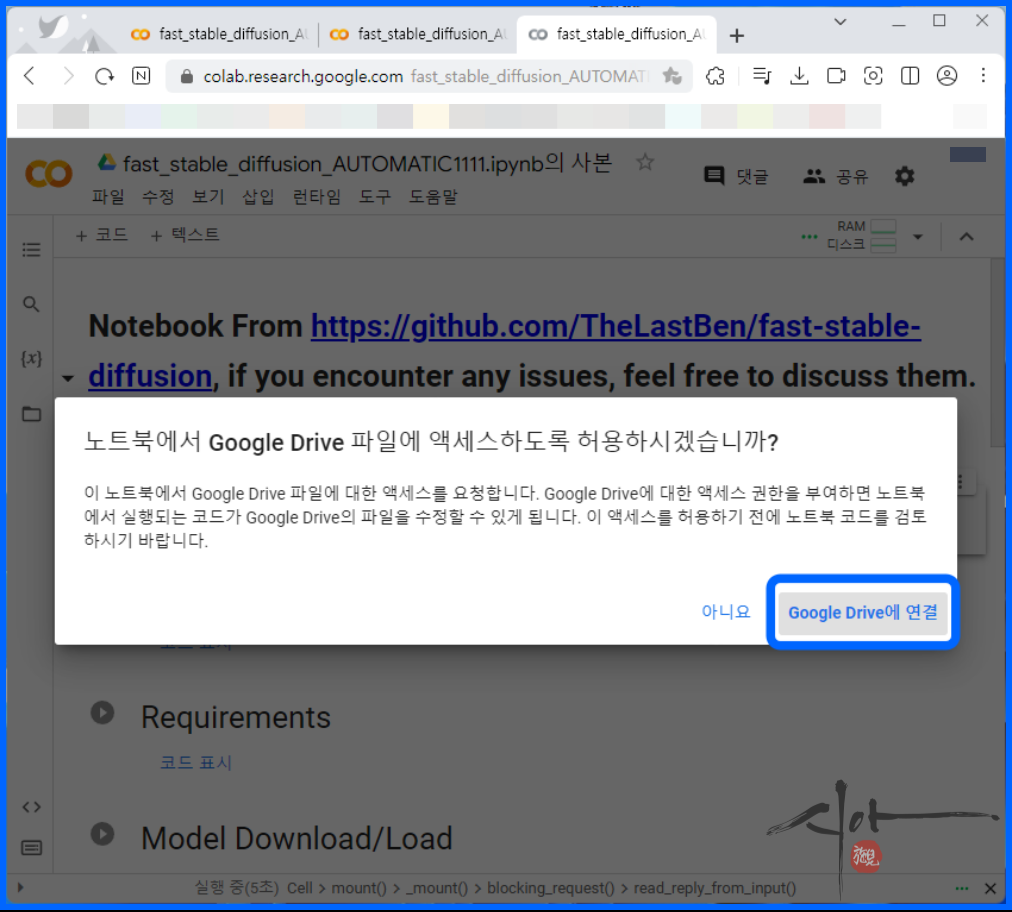The height and width of the screenshot is (912, 1012).
Task: Add a code cell with + 코드
Action: (x=101, y=235)
